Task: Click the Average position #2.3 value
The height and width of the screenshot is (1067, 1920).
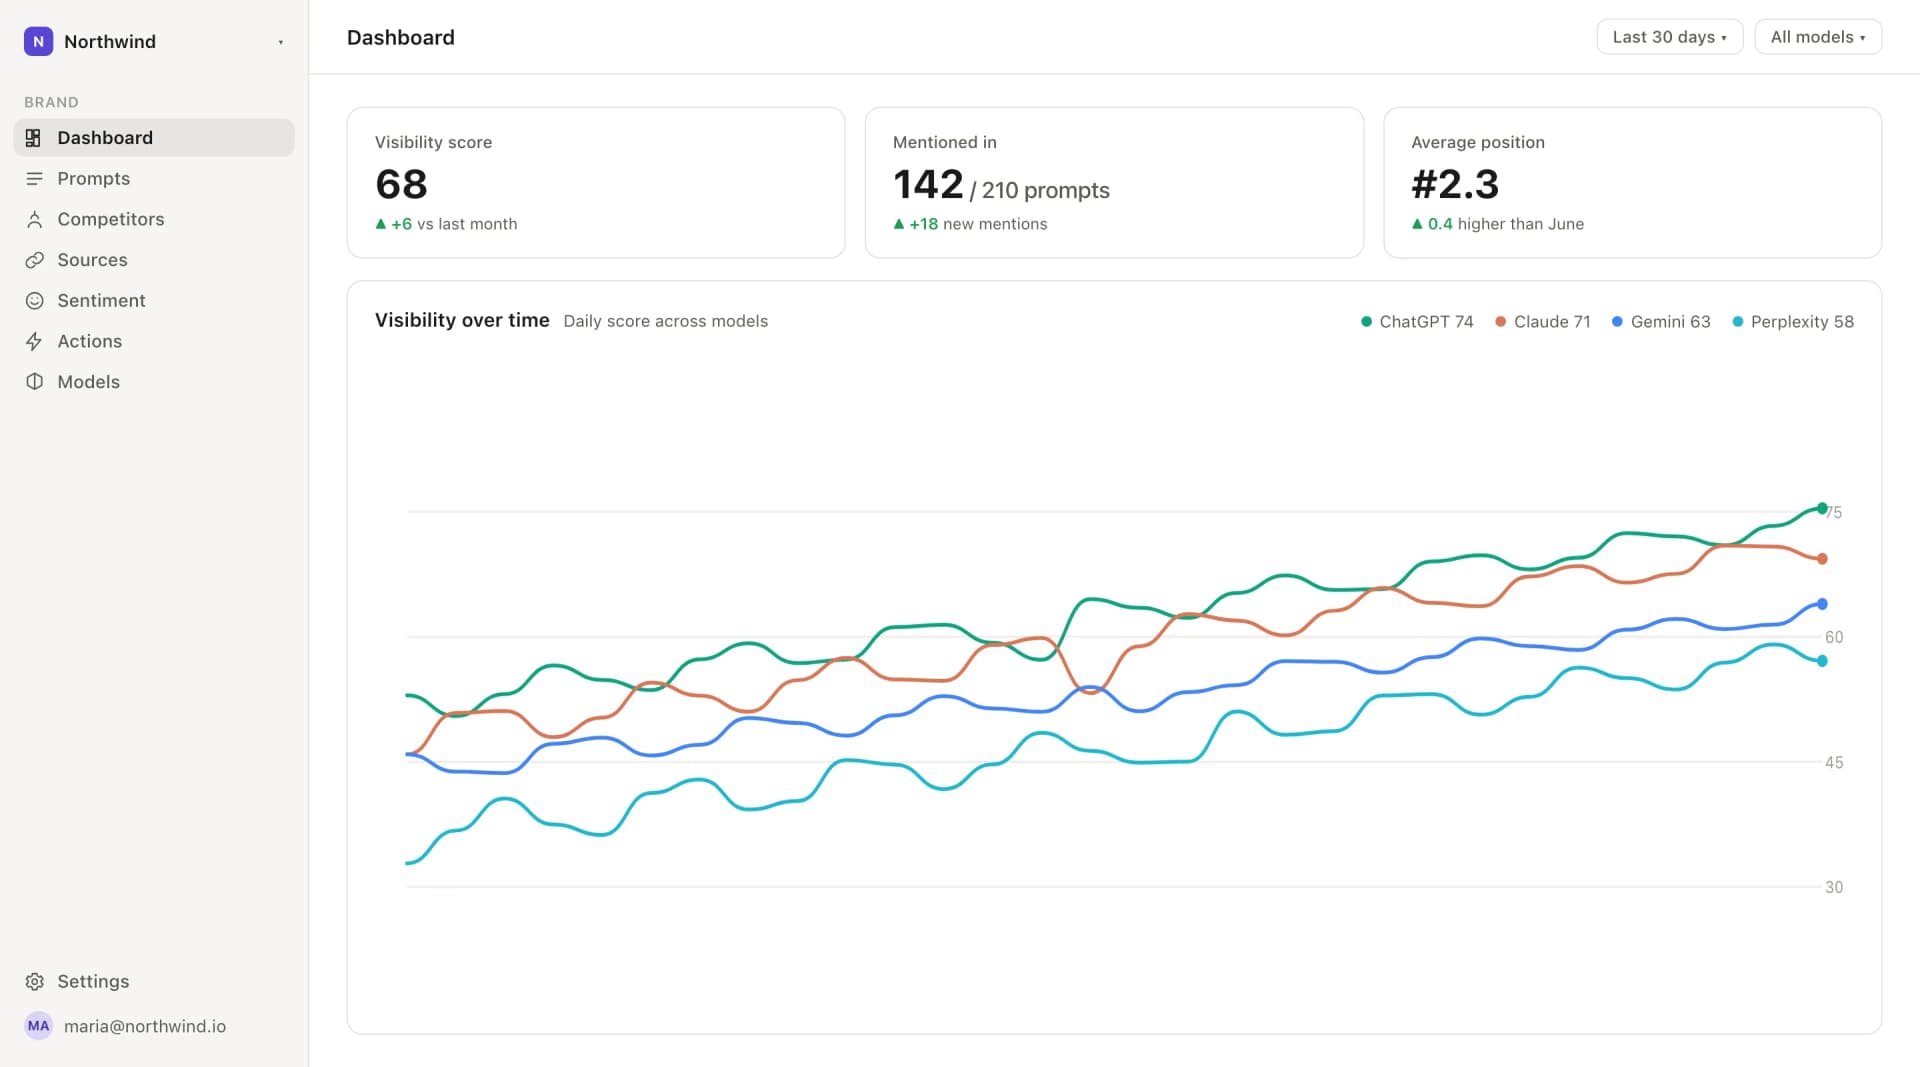Action: coord(1455,184)
